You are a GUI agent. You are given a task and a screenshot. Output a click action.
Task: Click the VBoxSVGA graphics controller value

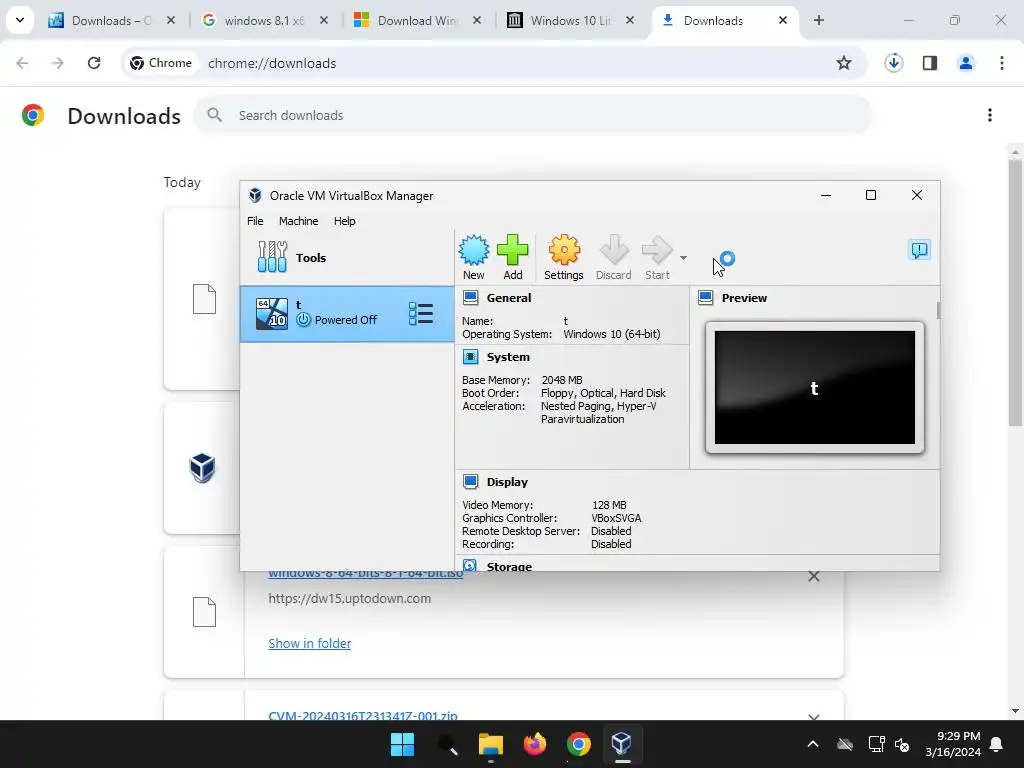(x=616, y=518)
